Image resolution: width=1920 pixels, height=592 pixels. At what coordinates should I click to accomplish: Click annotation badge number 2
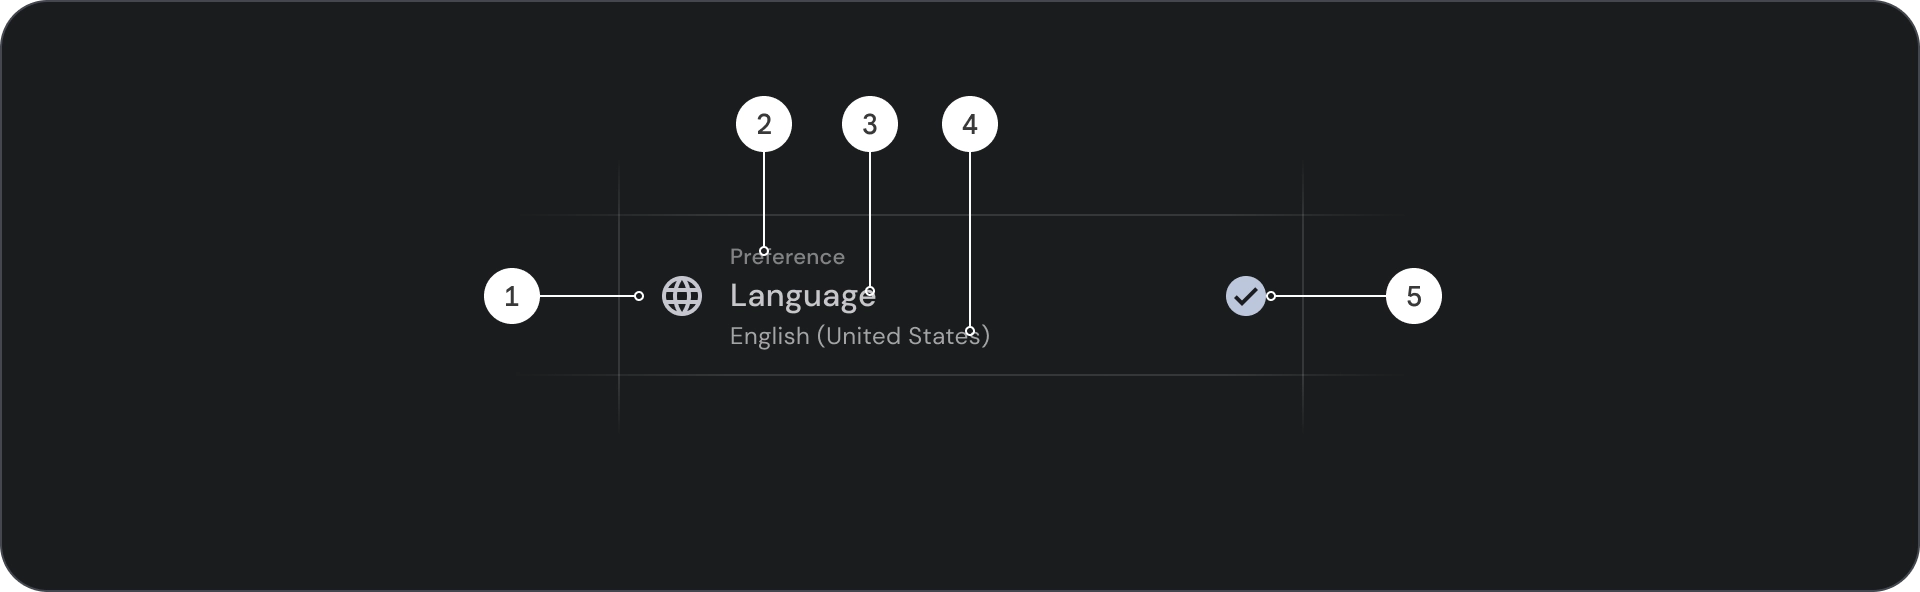coord(764,124)
